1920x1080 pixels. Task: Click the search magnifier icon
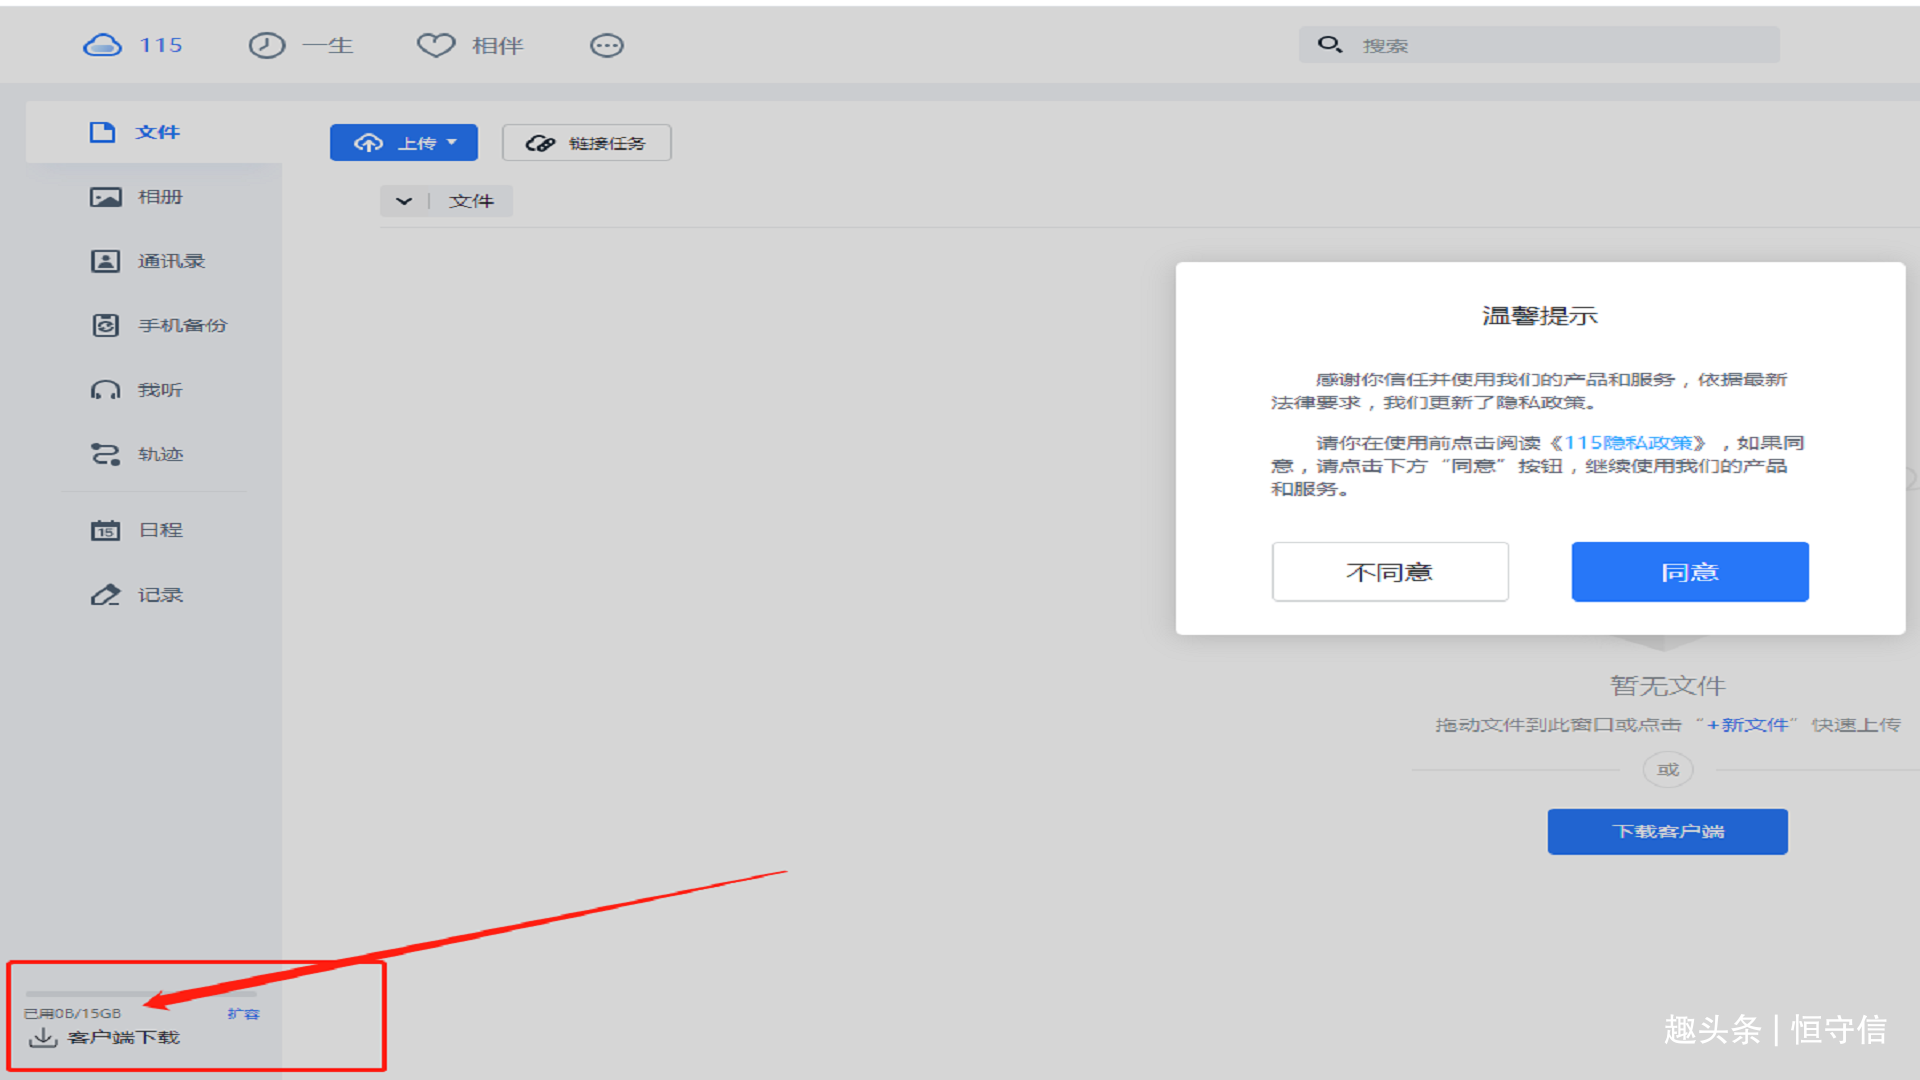coord(1330,45)
